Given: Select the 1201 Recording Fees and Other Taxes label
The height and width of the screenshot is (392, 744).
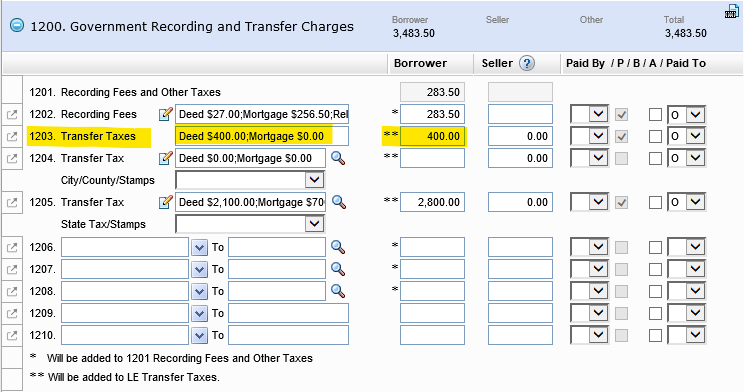Looking at the screenshot, I should pos(125,92).
